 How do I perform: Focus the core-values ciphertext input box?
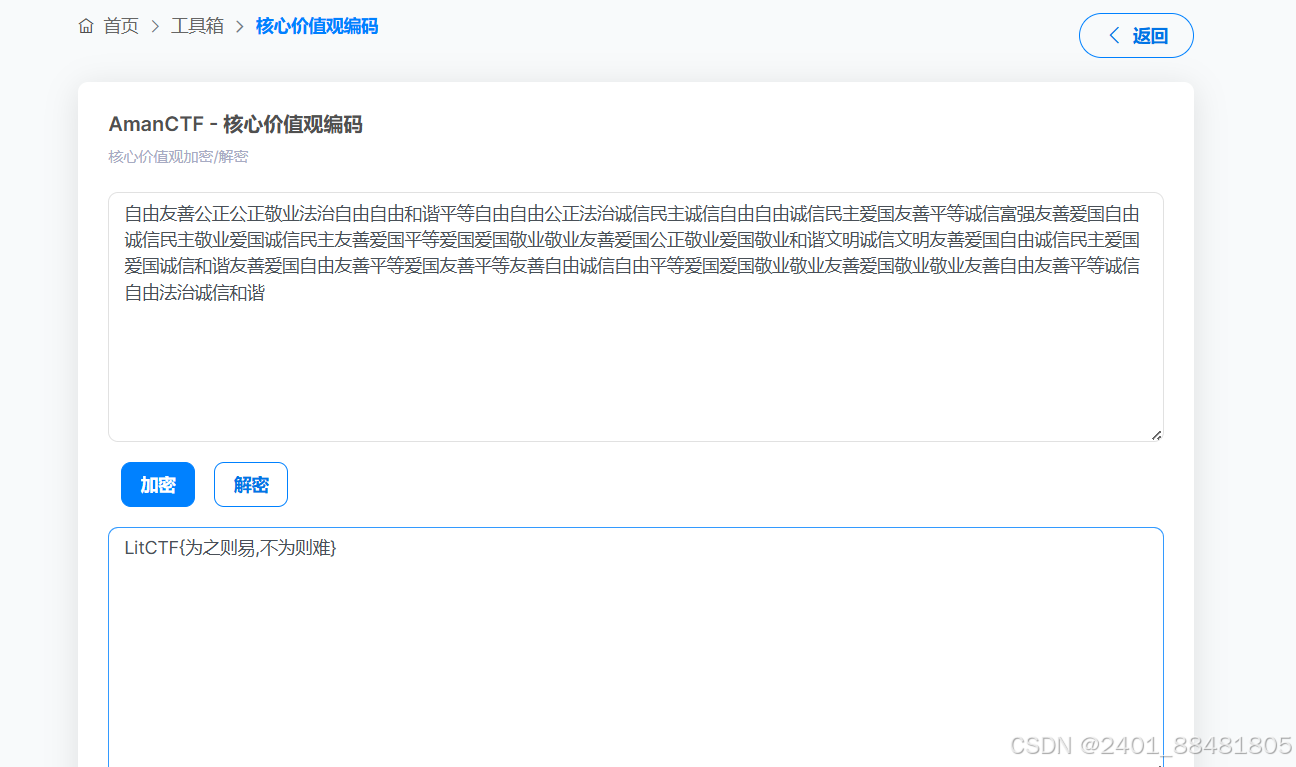(x=636, y=317)
